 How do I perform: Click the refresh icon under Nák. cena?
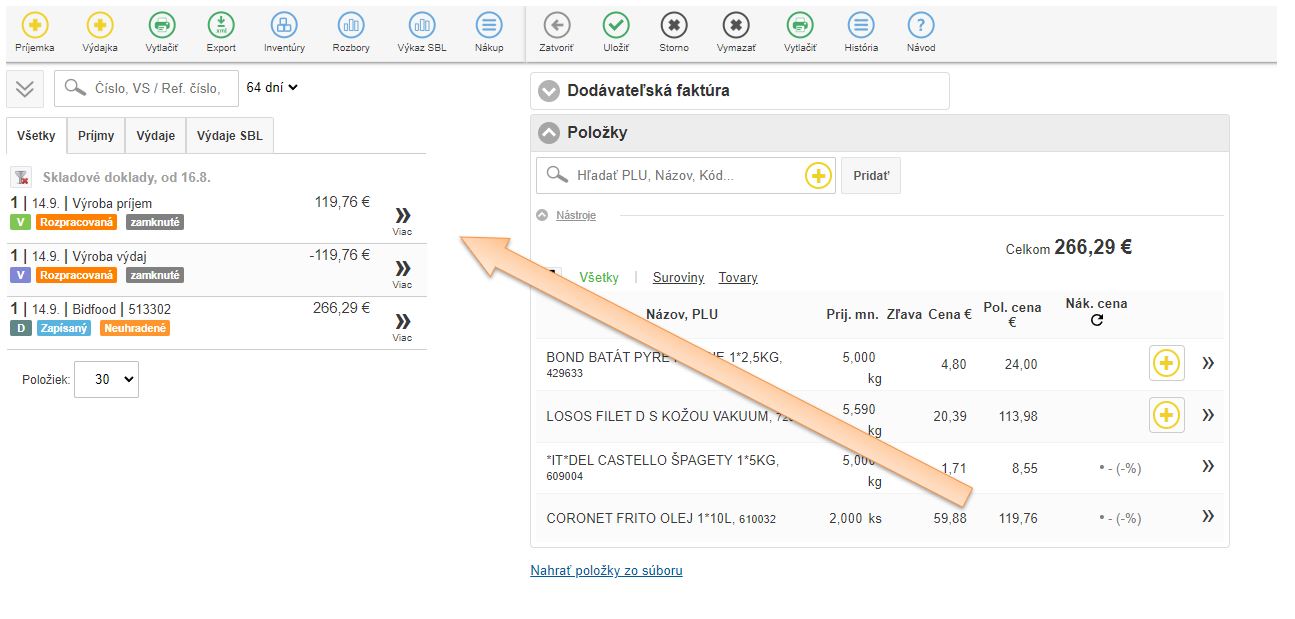[x=1096, y=321]
